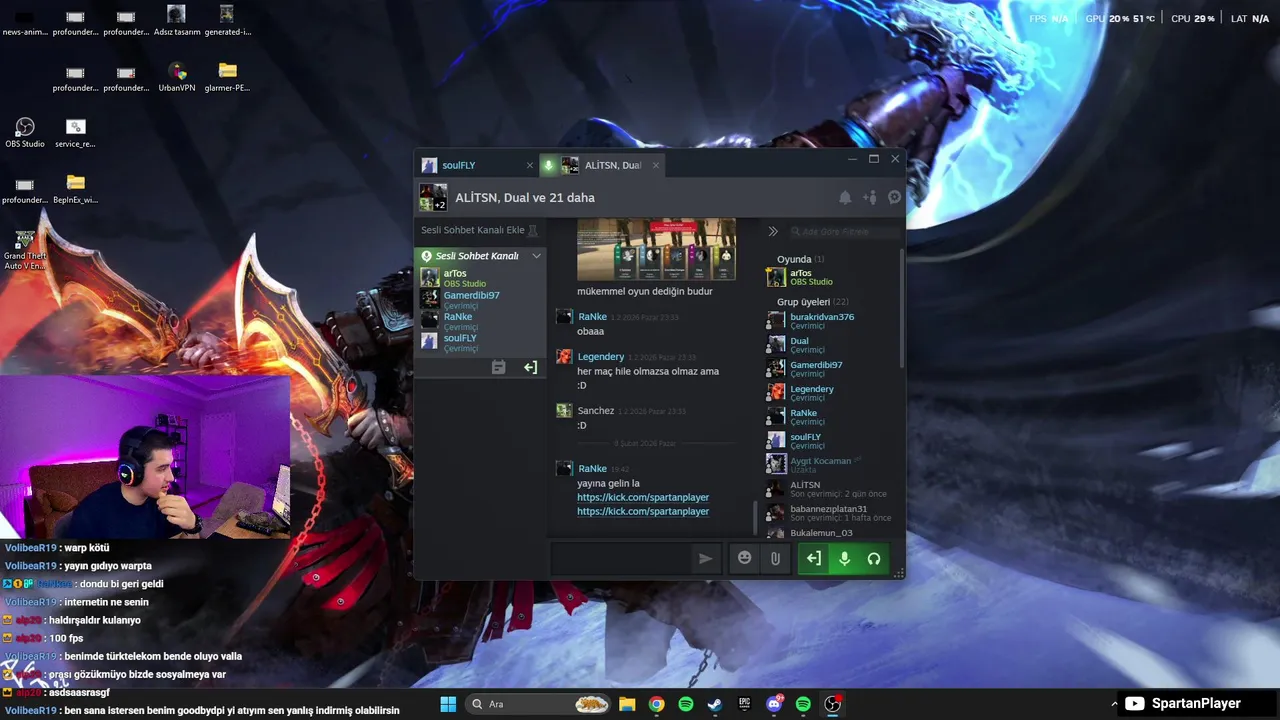Toggle microphone mute in chat bar
1280x720 pixels.
click(844, 559)
